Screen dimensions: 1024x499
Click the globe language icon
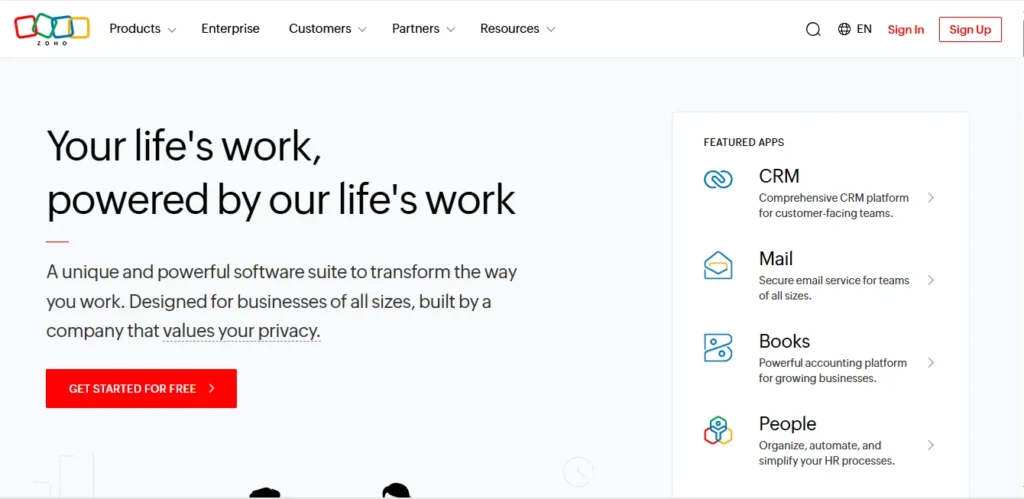[844, 29]
